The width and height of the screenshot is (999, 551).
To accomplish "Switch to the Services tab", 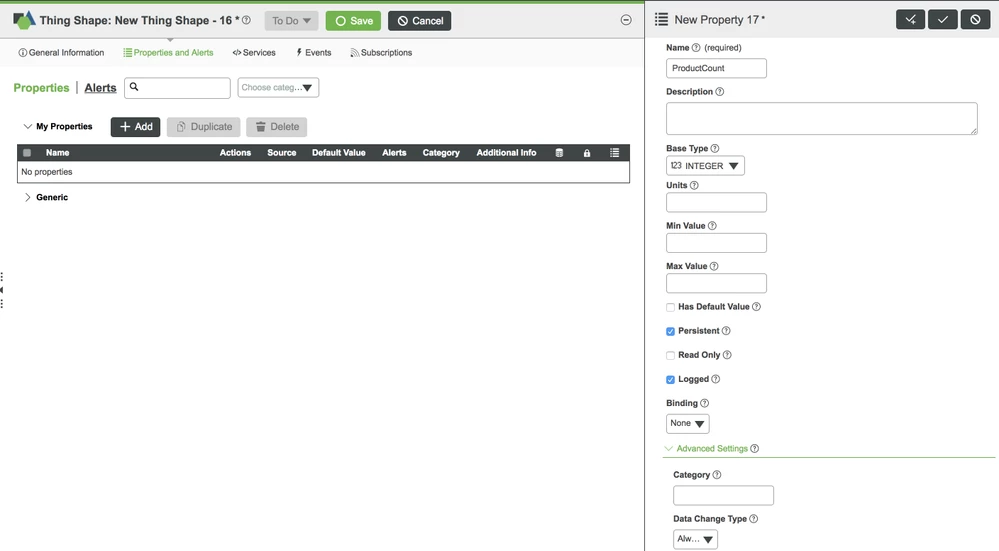I will [254, 53].
